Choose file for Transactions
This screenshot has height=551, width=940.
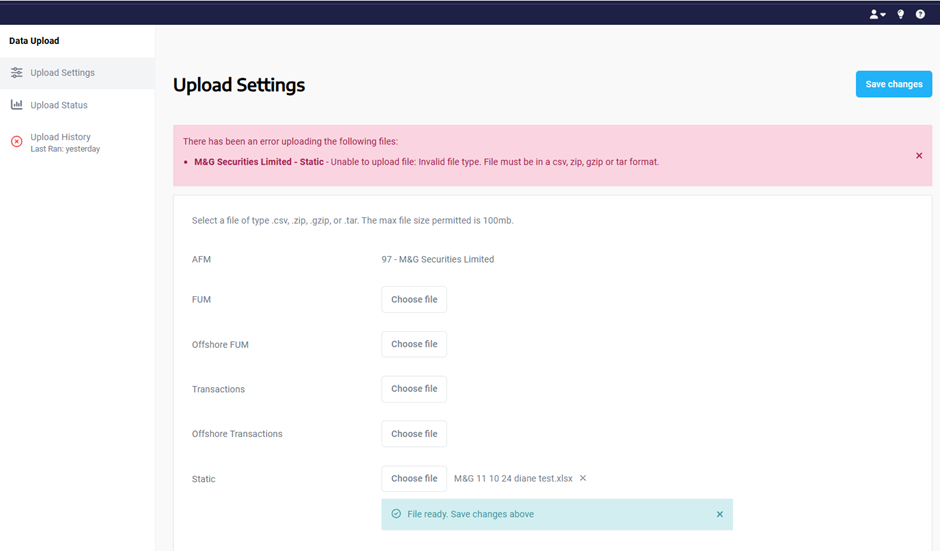(414, 389)
